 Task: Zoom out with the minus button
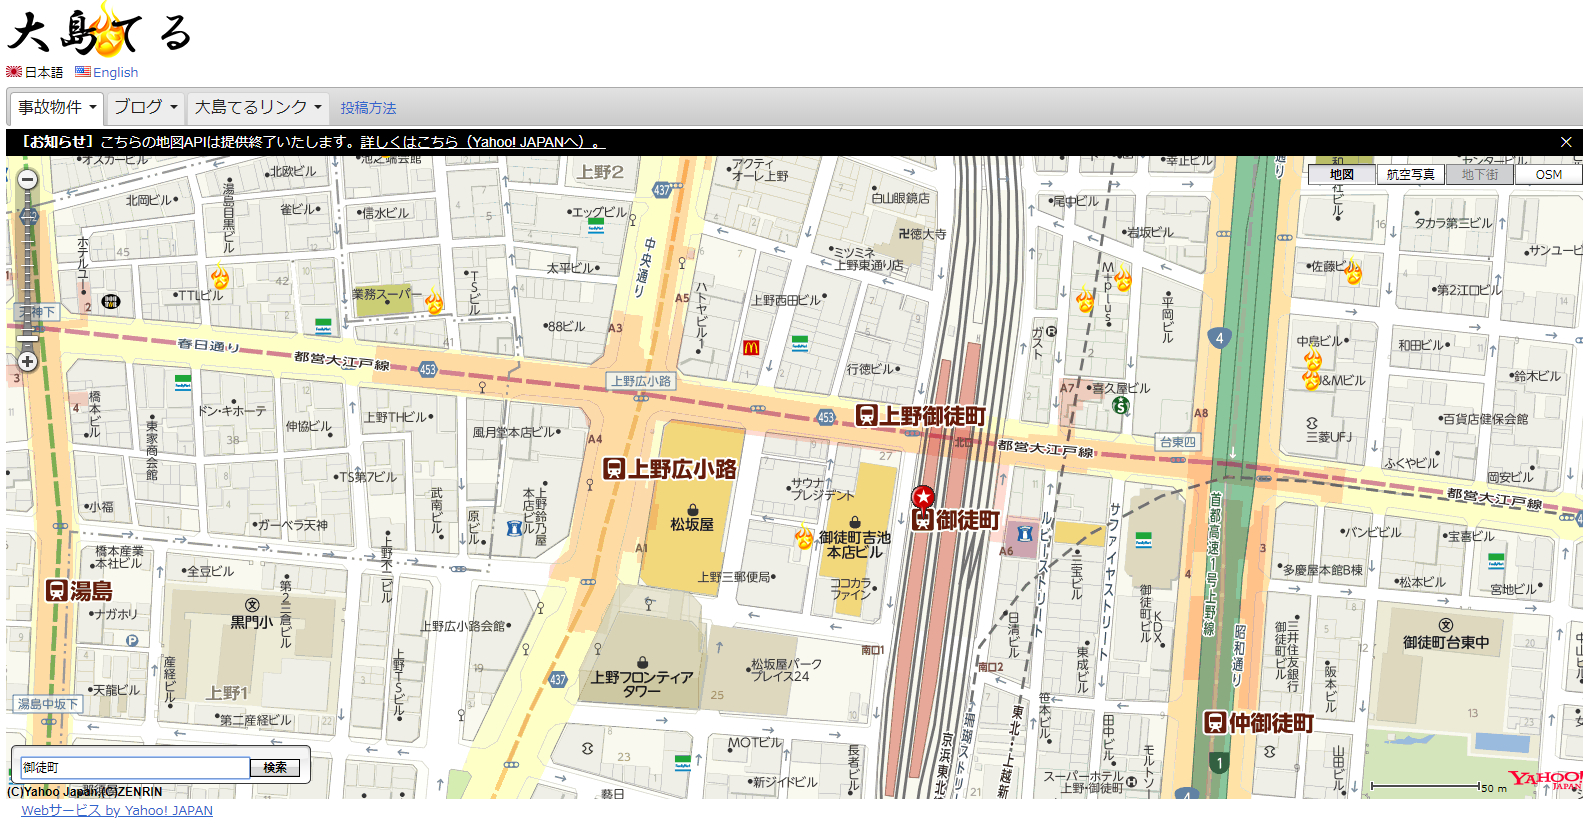pos(28,179)
